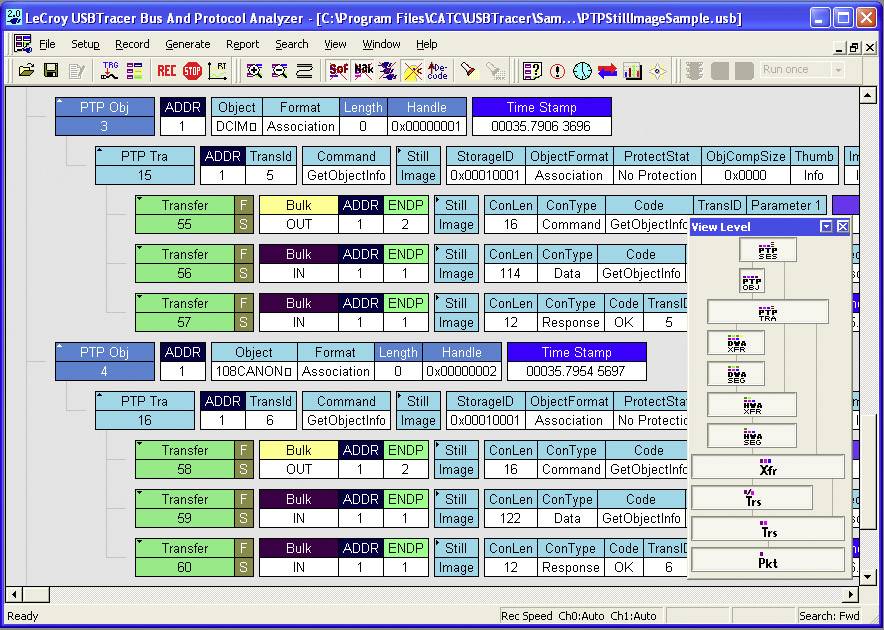This screenshot has width=884, height=630.
Task: Open the Search menu
Action: [x=291, y=44]
